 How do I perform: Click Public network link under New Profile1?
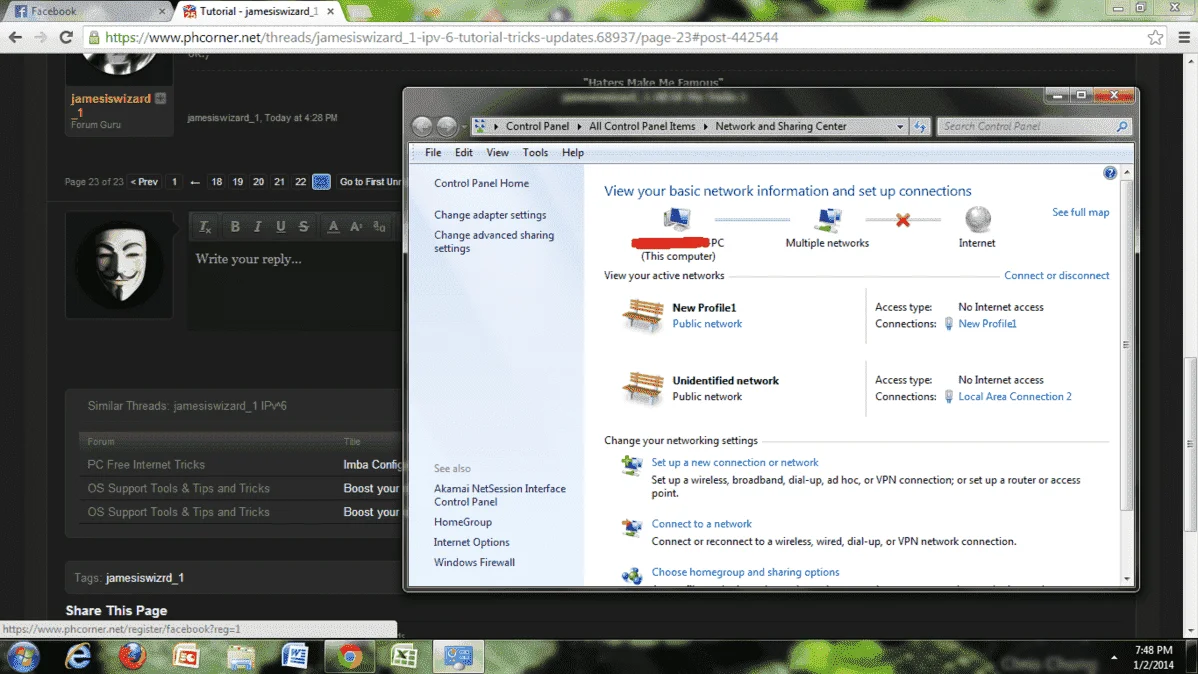tap(707, 323)
